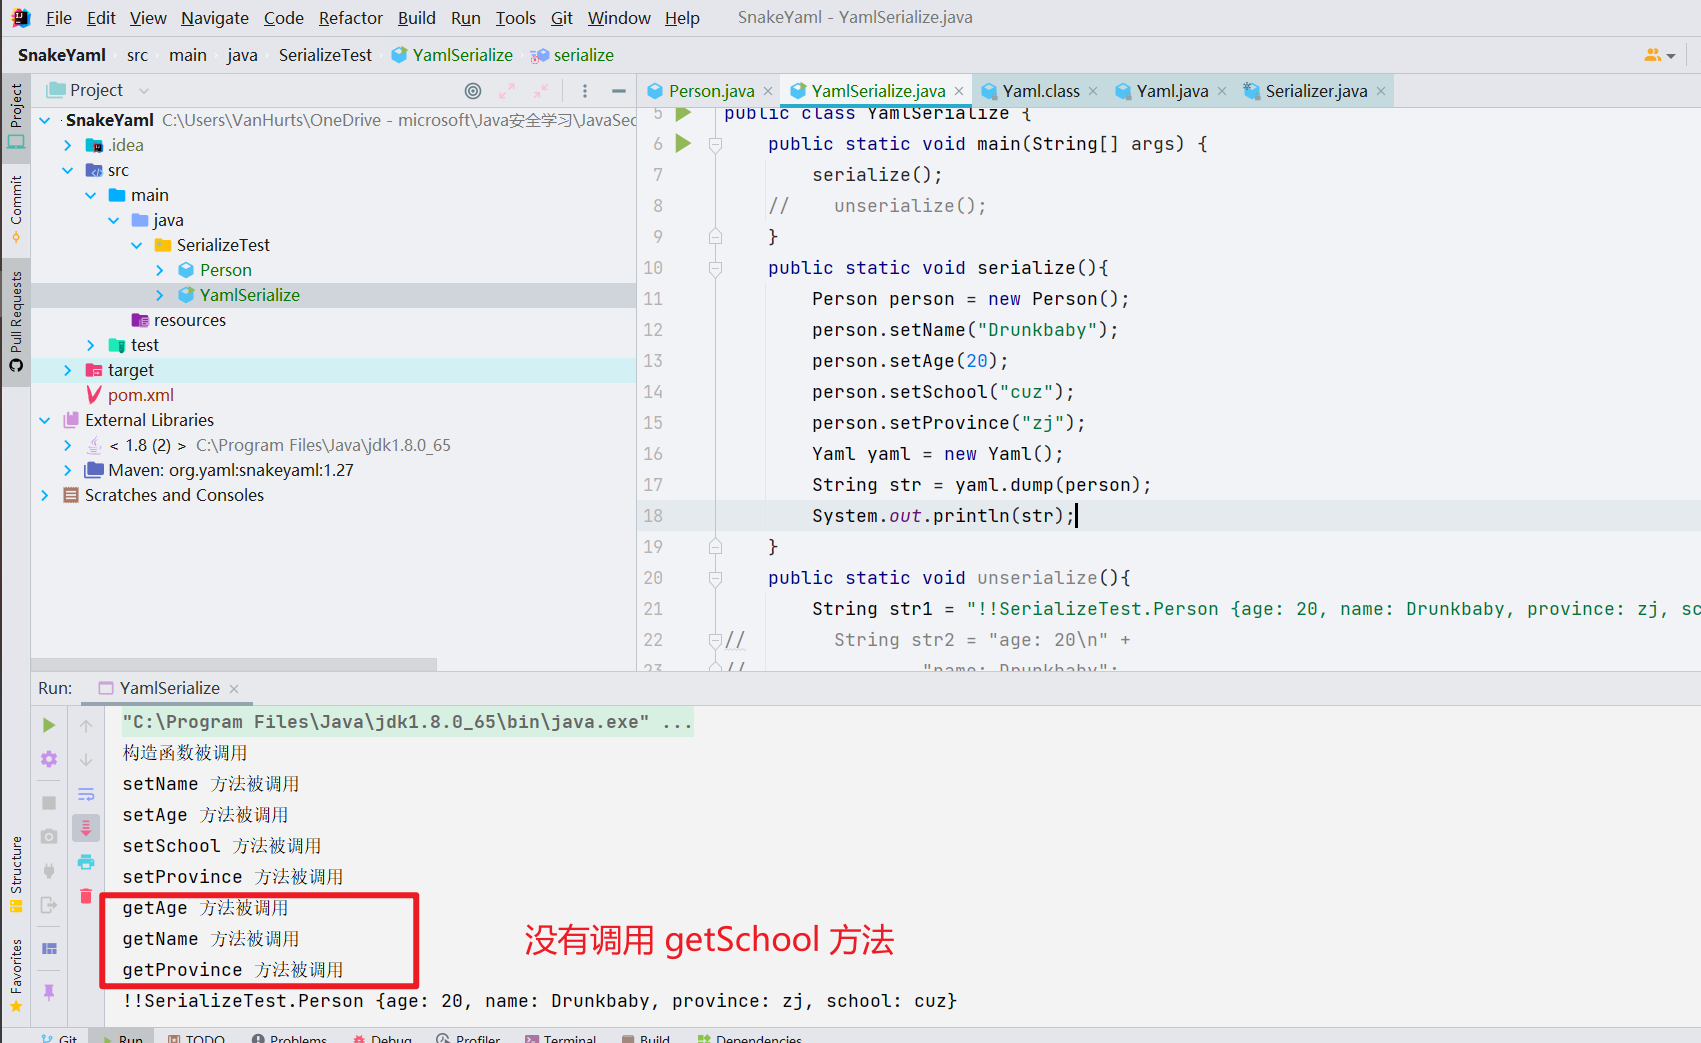Select SerializeTest in the breadcrumb bar
Viewport: 1701px width, 1043px height.
pyautogui.click(x=325, y=54)
